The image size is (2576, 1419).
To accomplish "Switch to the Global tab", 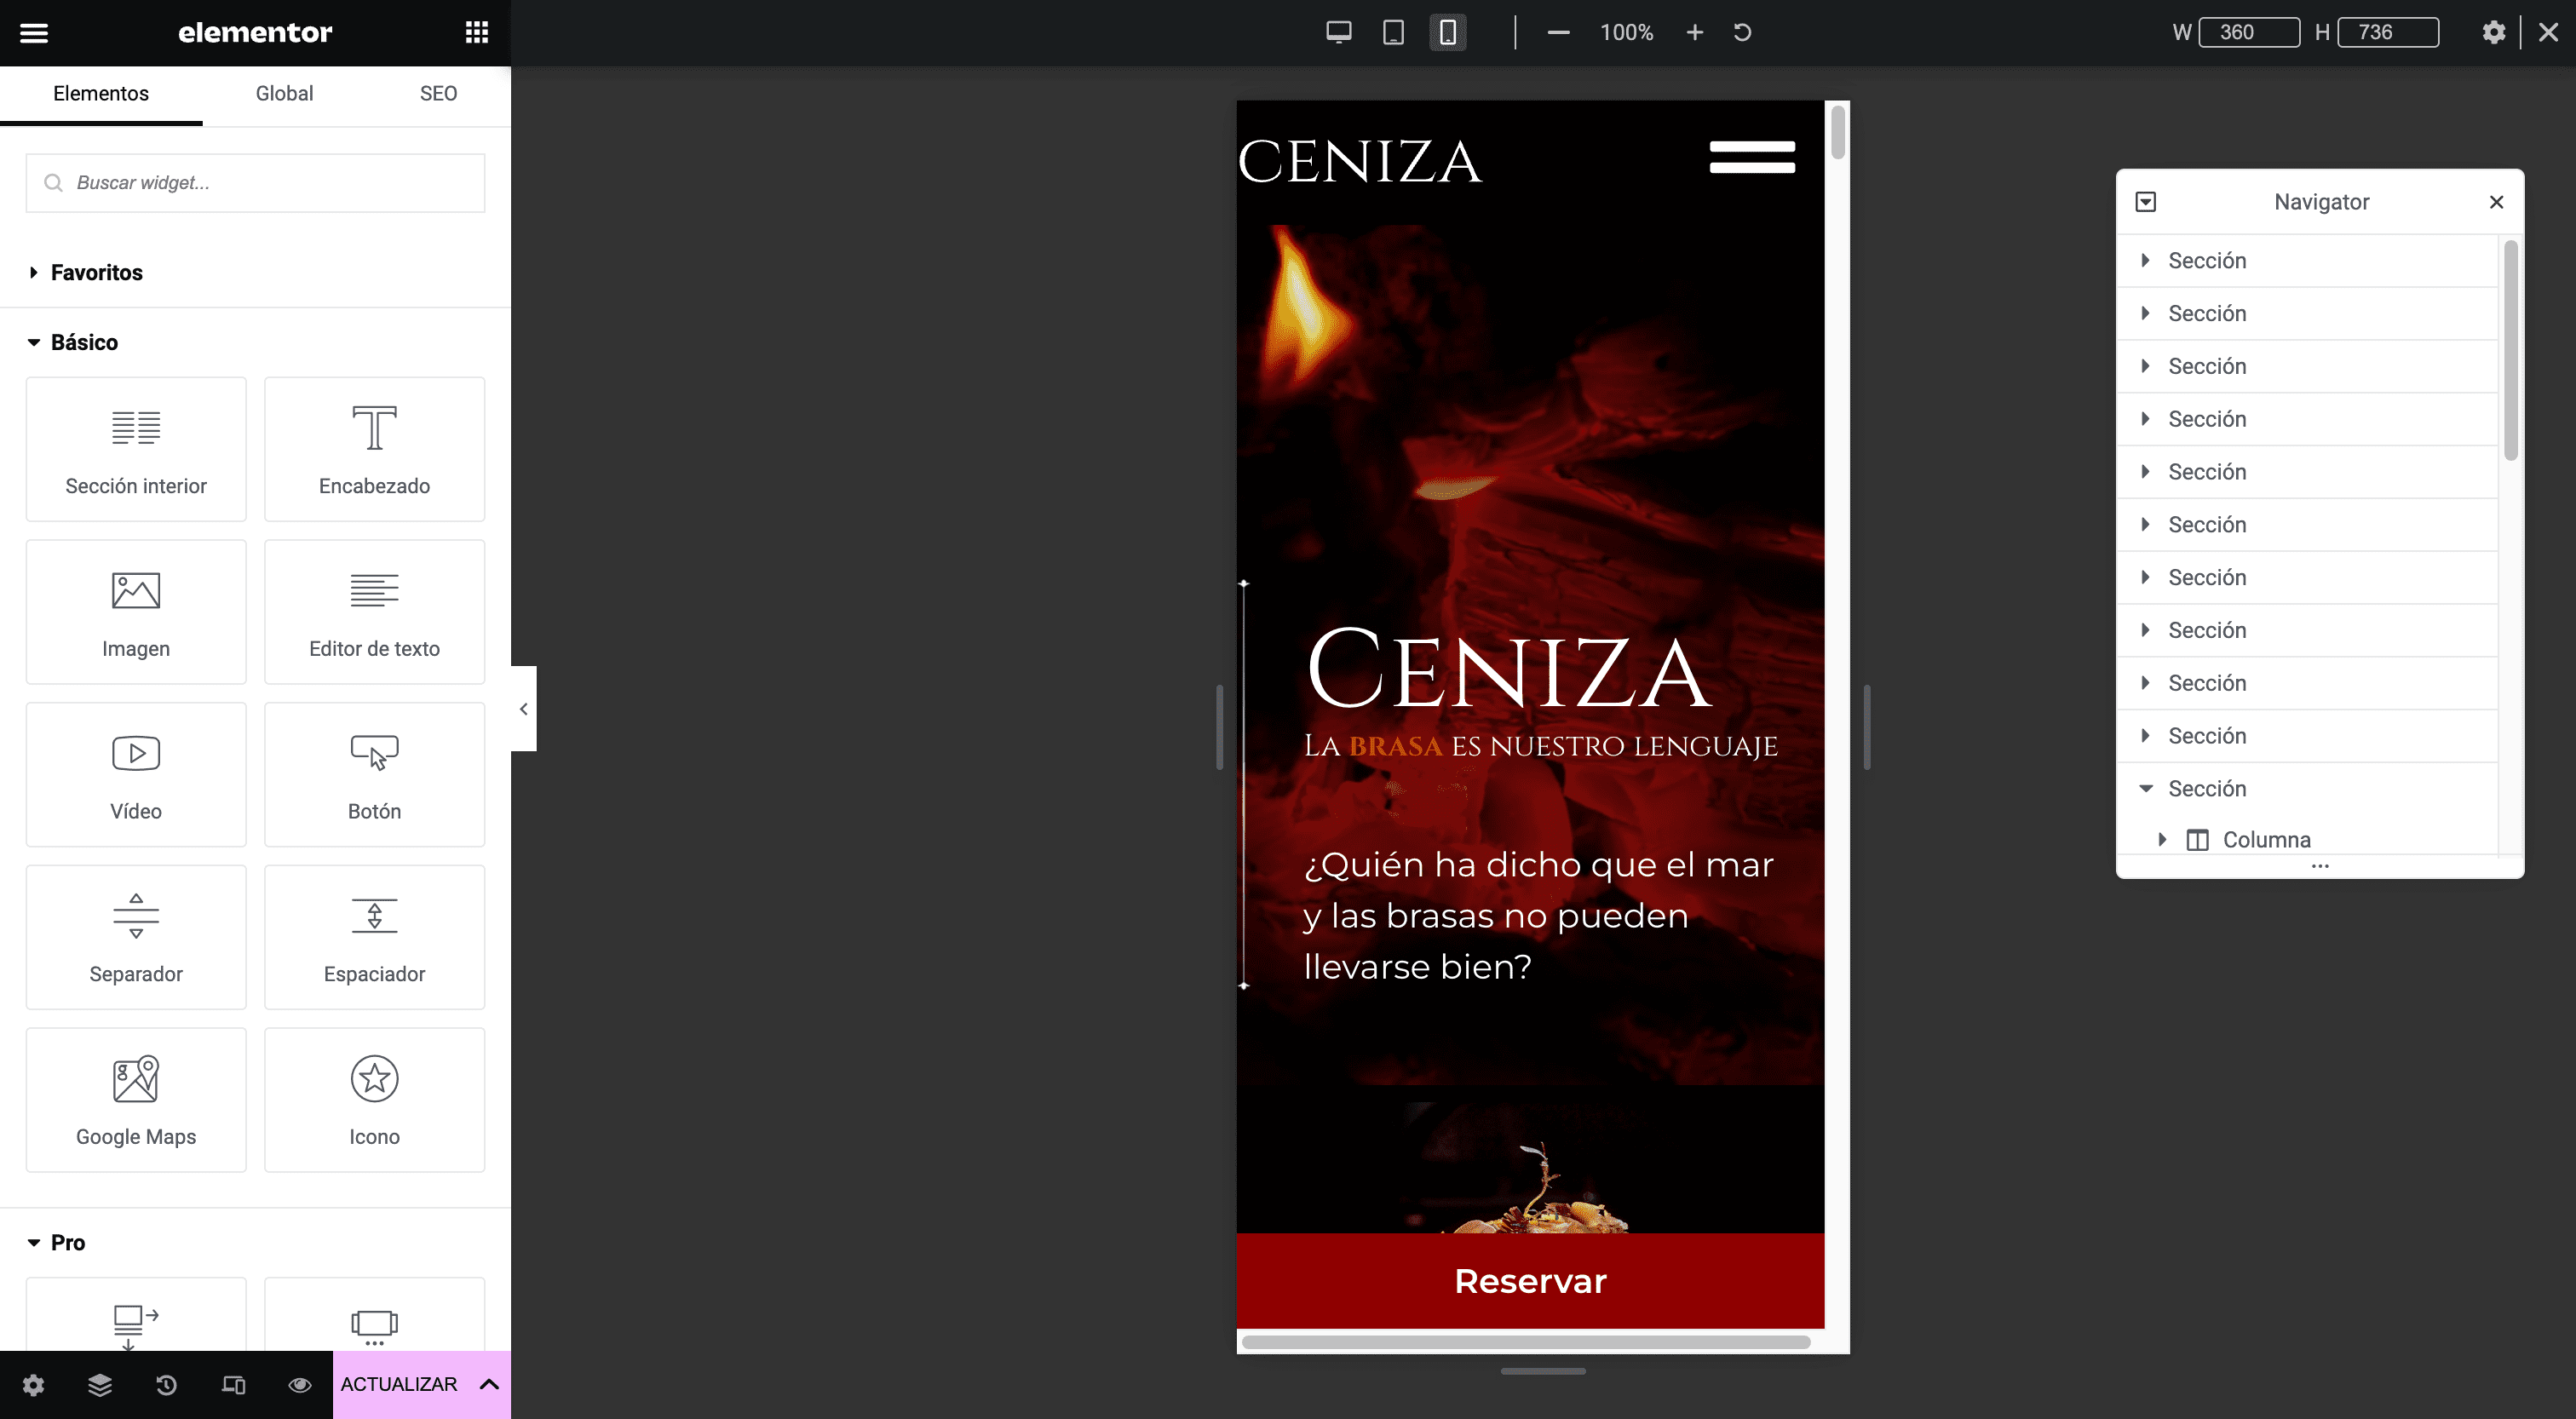I will pyautogui.click(x=284, y=94).
